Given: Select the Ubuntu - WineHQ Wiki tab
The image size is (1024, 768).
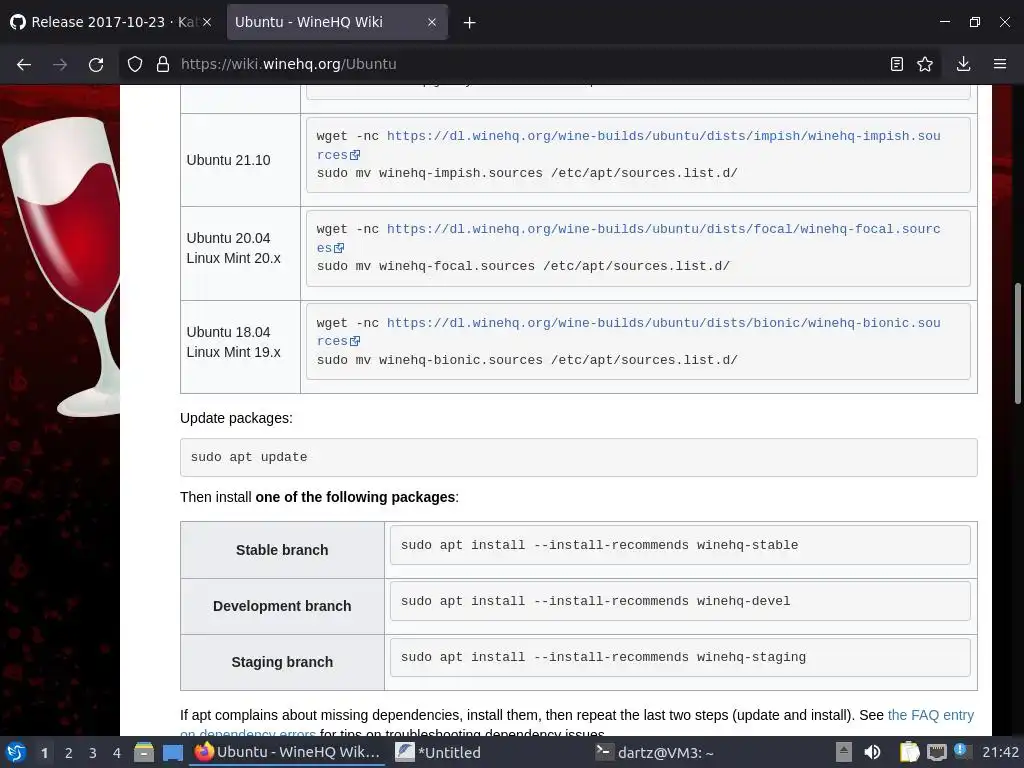Looking at the screenshot, I should click(x=337, y=22).
